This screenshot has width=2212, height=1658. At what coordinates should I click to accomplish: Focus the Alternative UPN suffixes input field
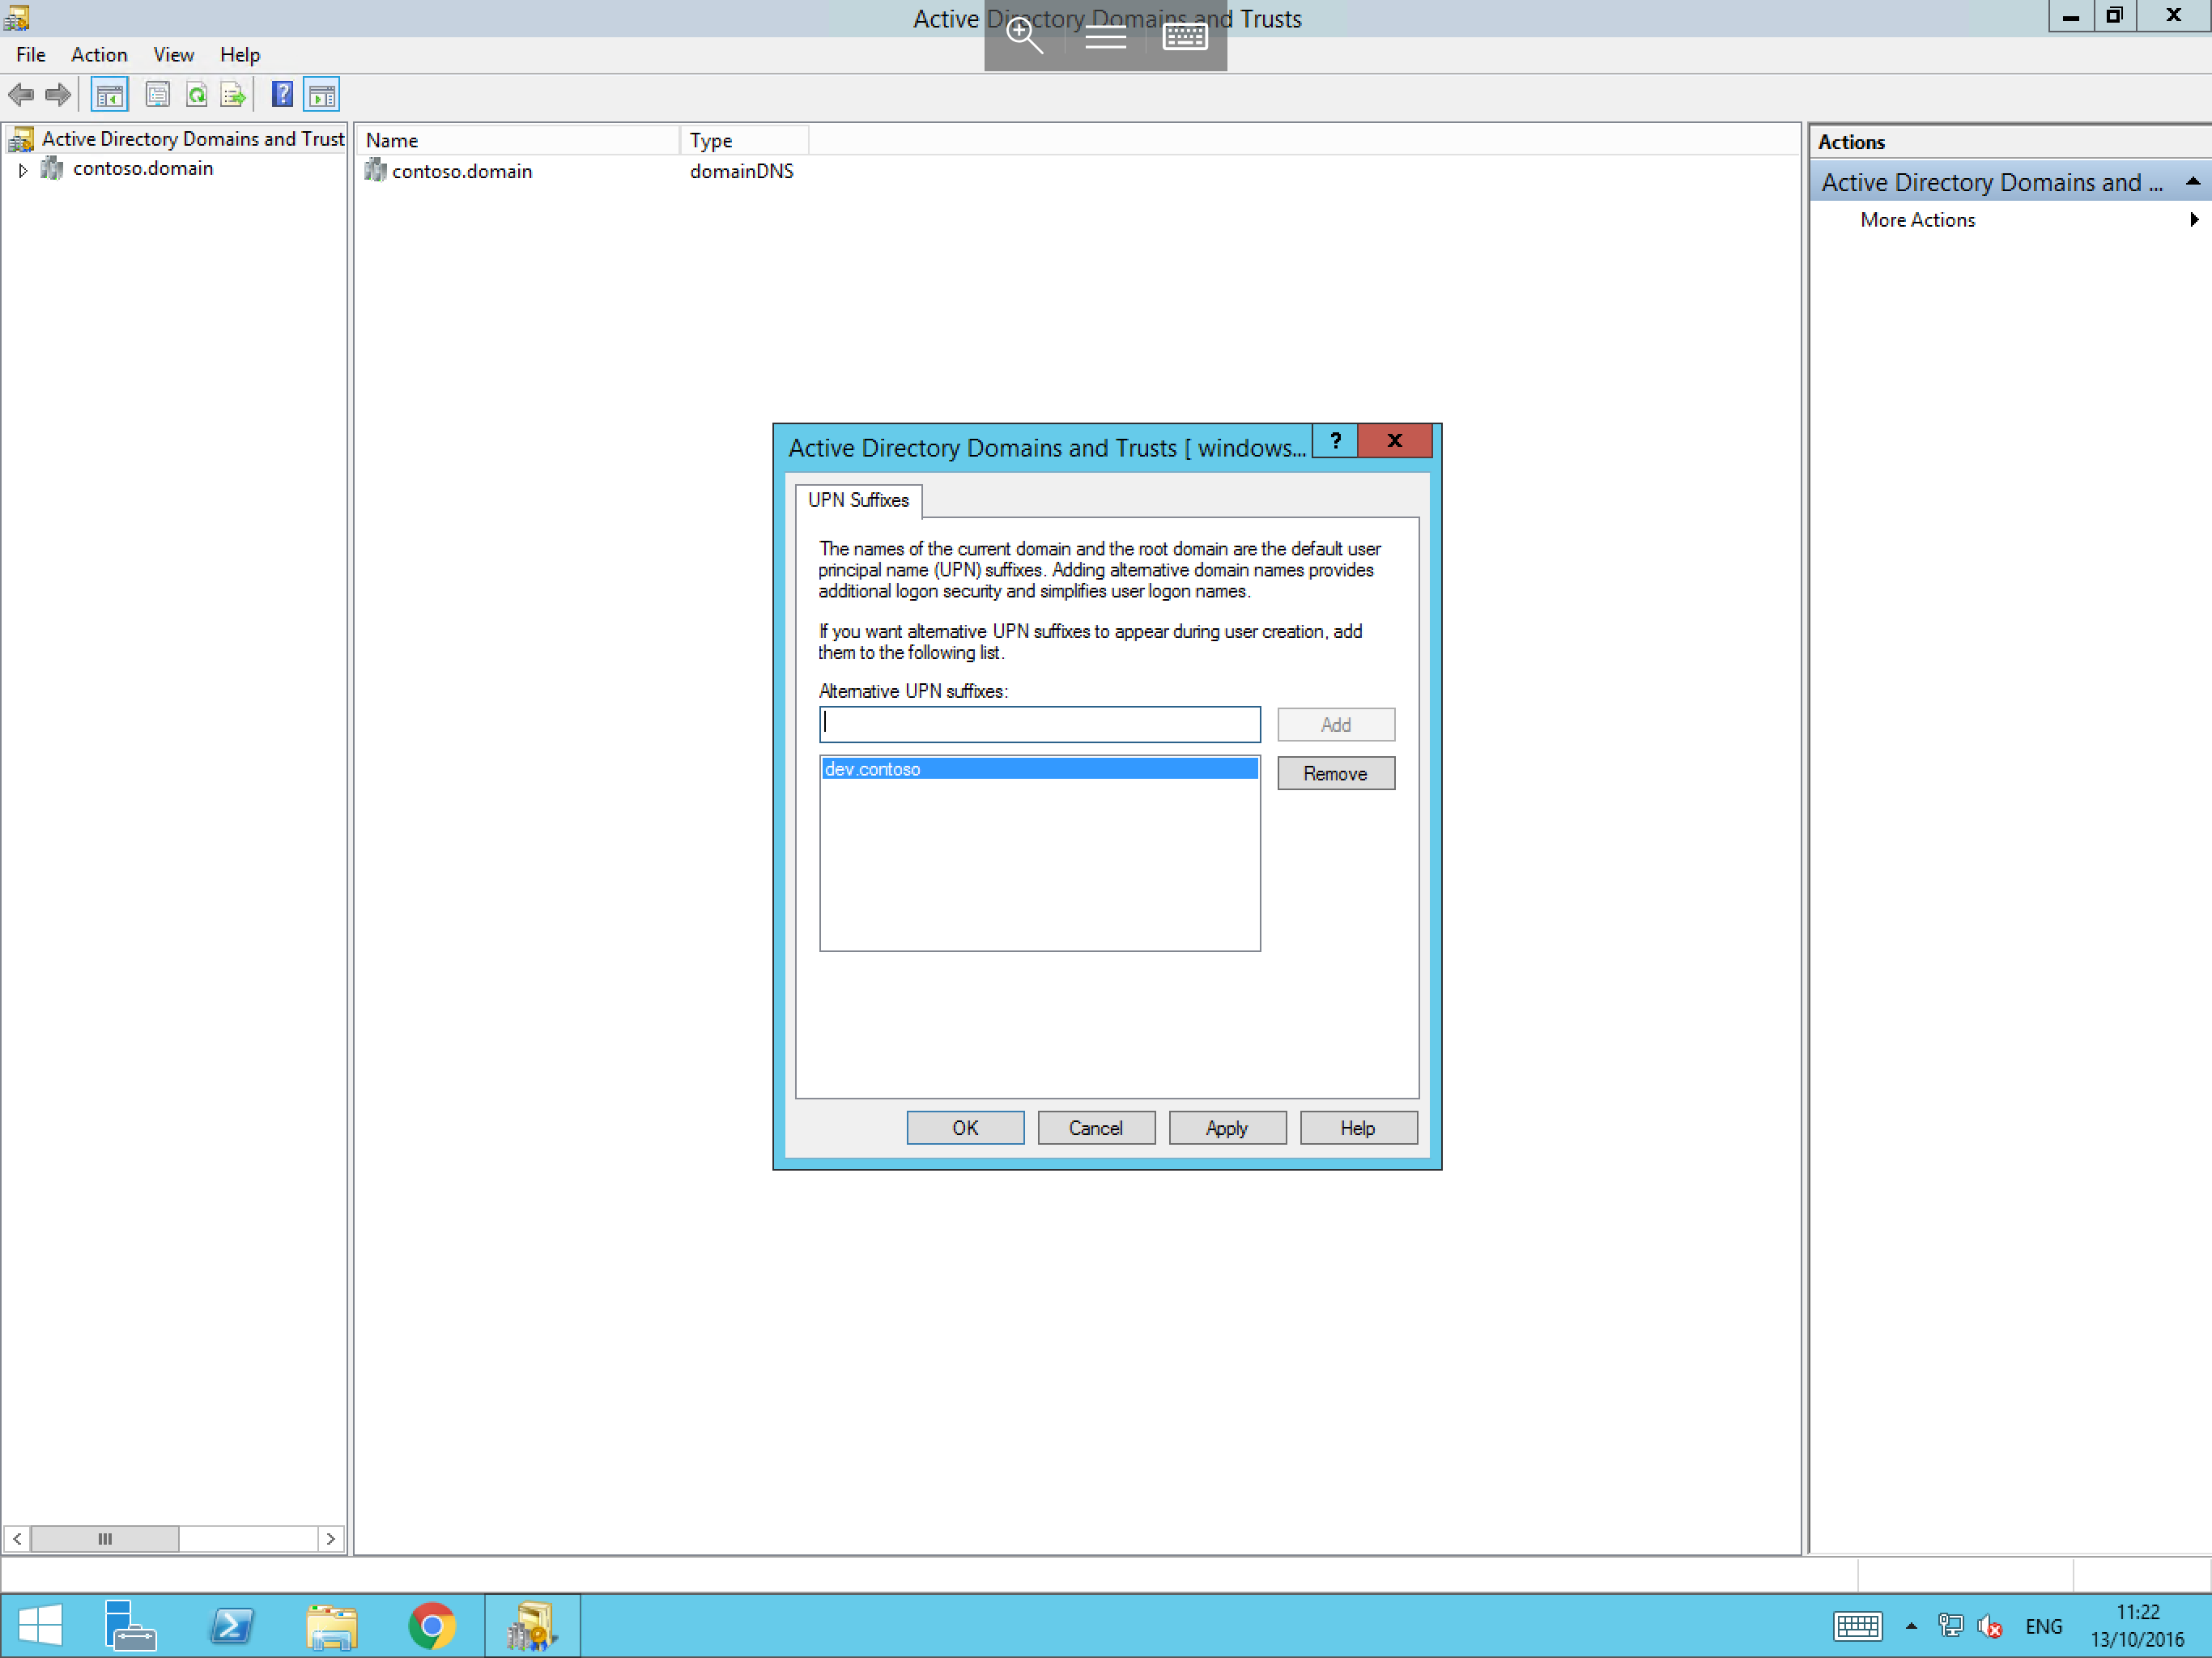pyautogui.click(x=1039, y=725)
